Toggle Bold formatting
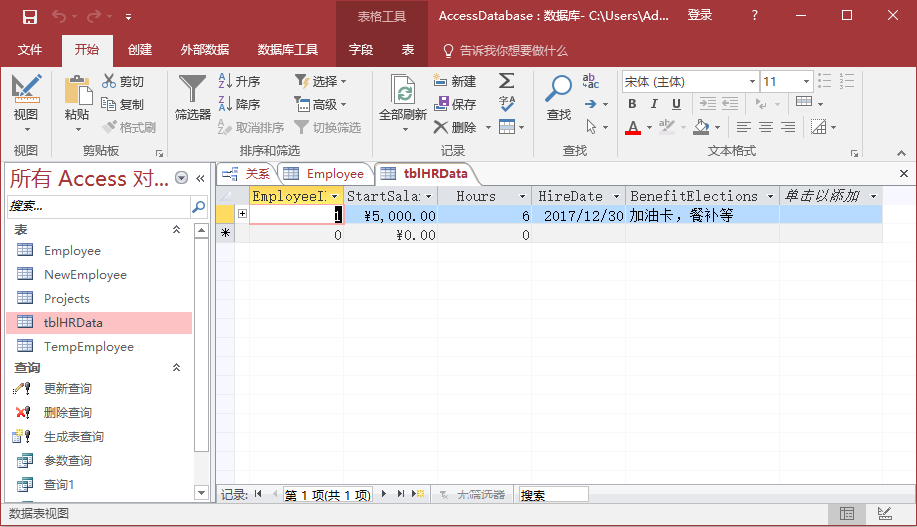917x527 pixels. (x=632, y=104)
